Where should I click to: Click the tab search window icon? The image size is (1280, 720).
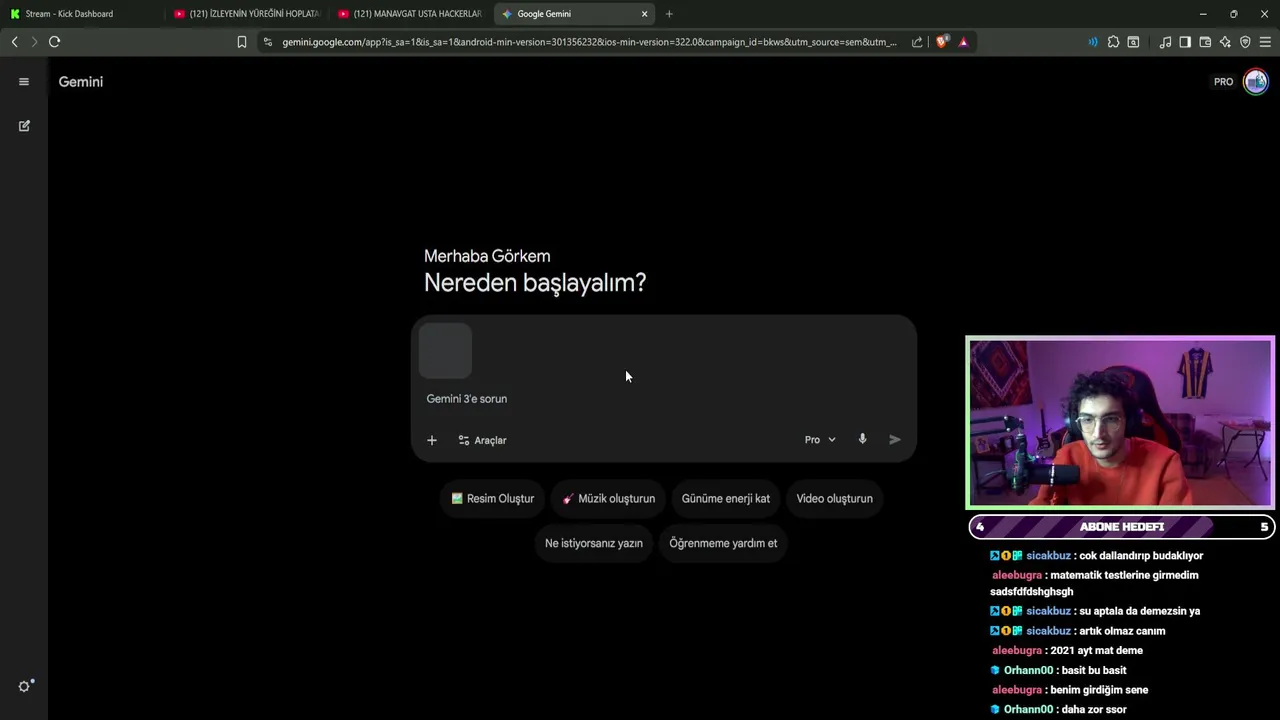click(1133, 42)
